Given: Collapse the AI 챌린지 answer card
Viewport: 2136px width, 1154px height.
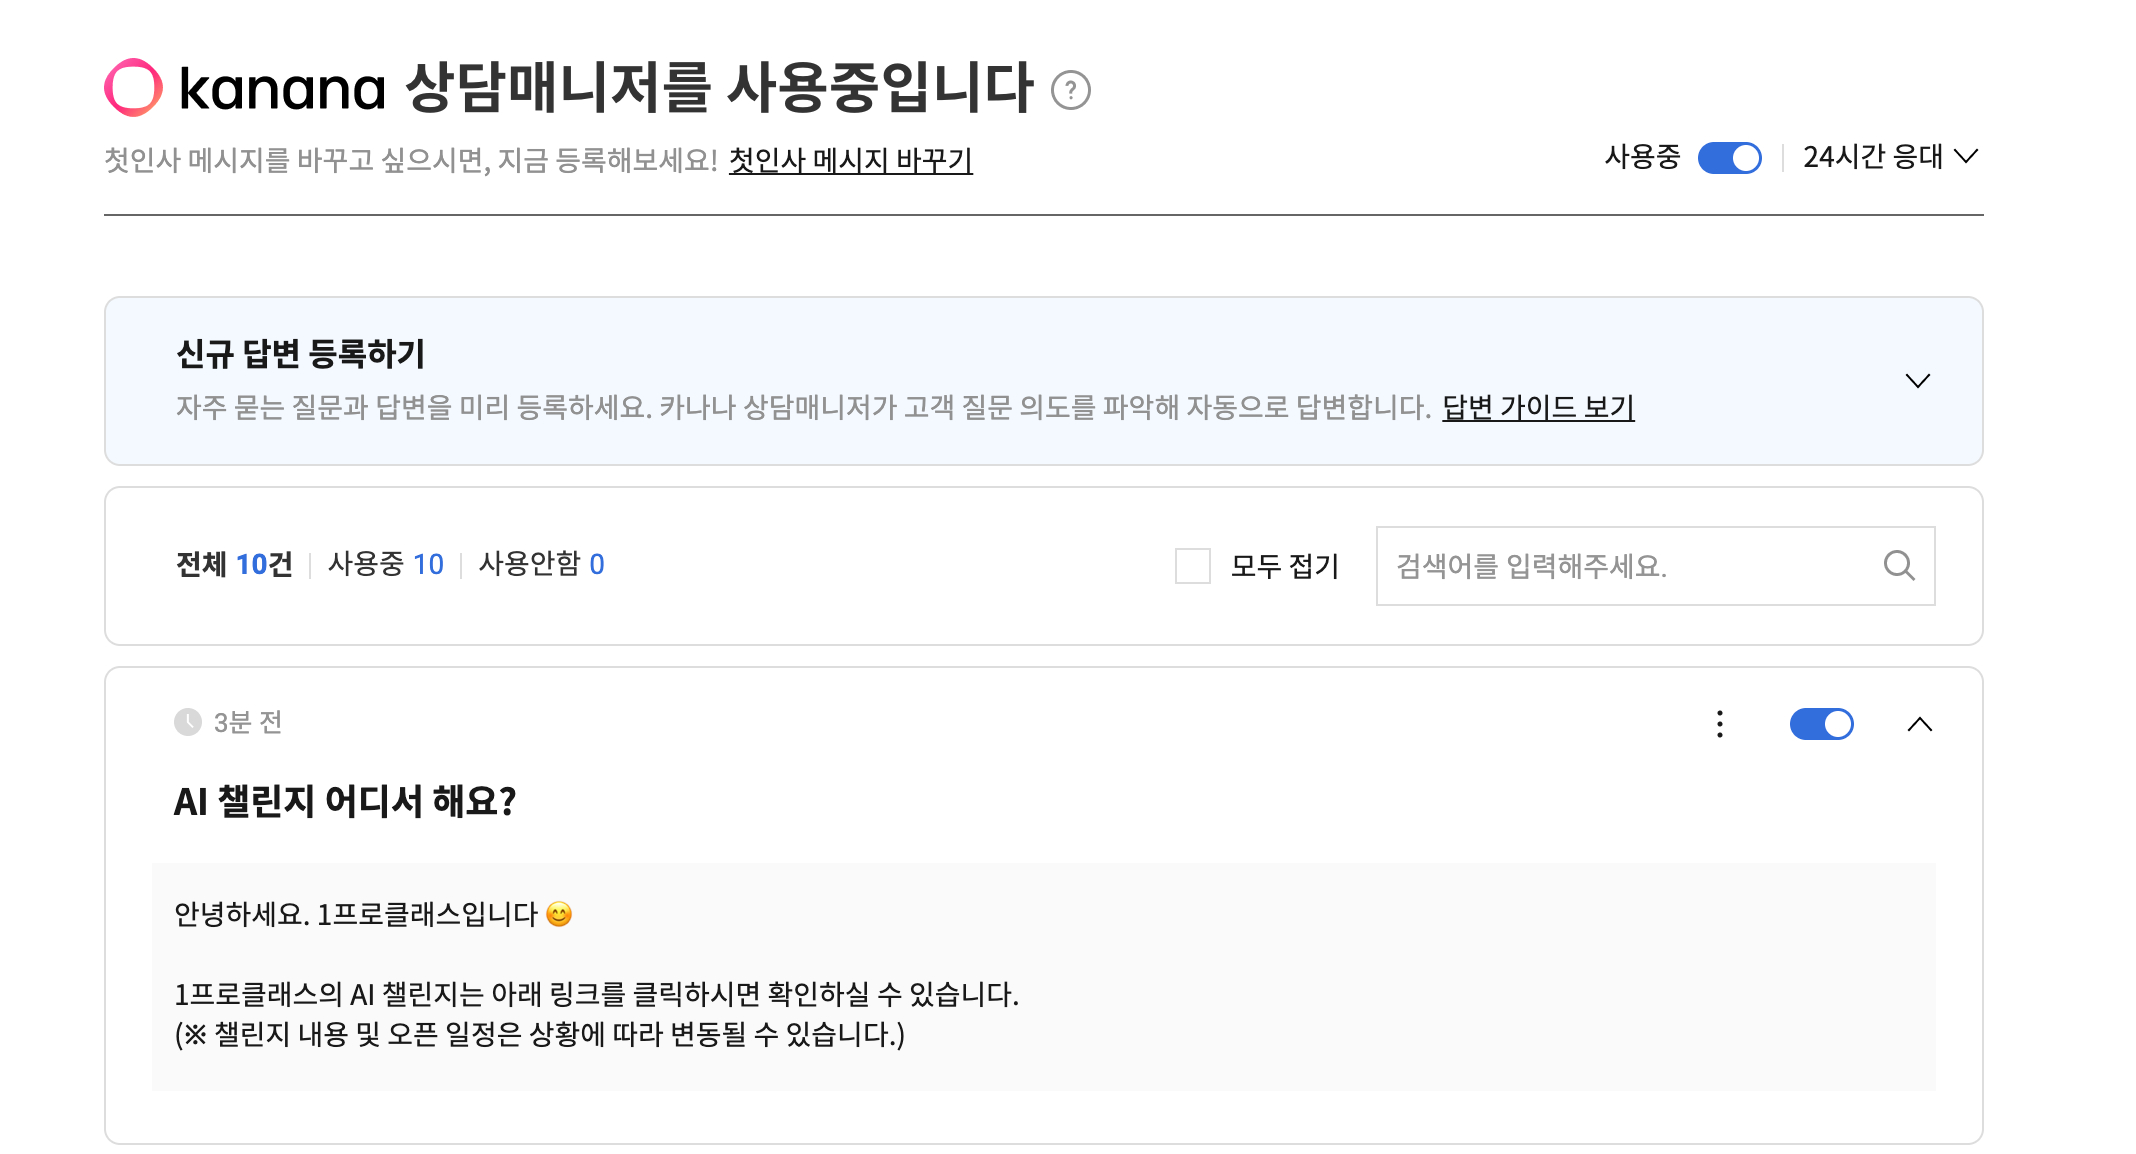Looking at the screenshot, I should tap(1919, 724).
